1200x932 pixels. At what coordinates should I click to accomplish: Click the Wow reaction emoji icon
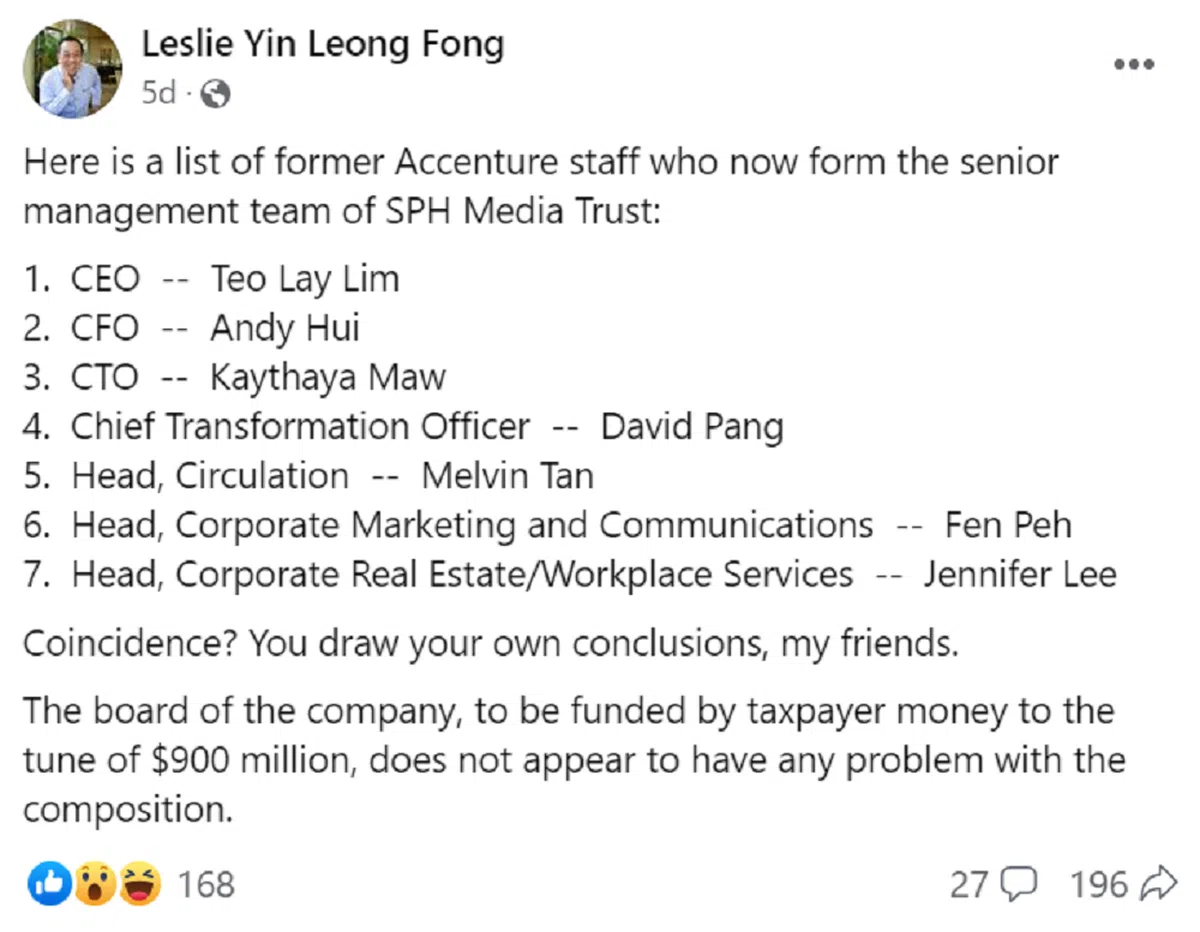click(94, 884)
